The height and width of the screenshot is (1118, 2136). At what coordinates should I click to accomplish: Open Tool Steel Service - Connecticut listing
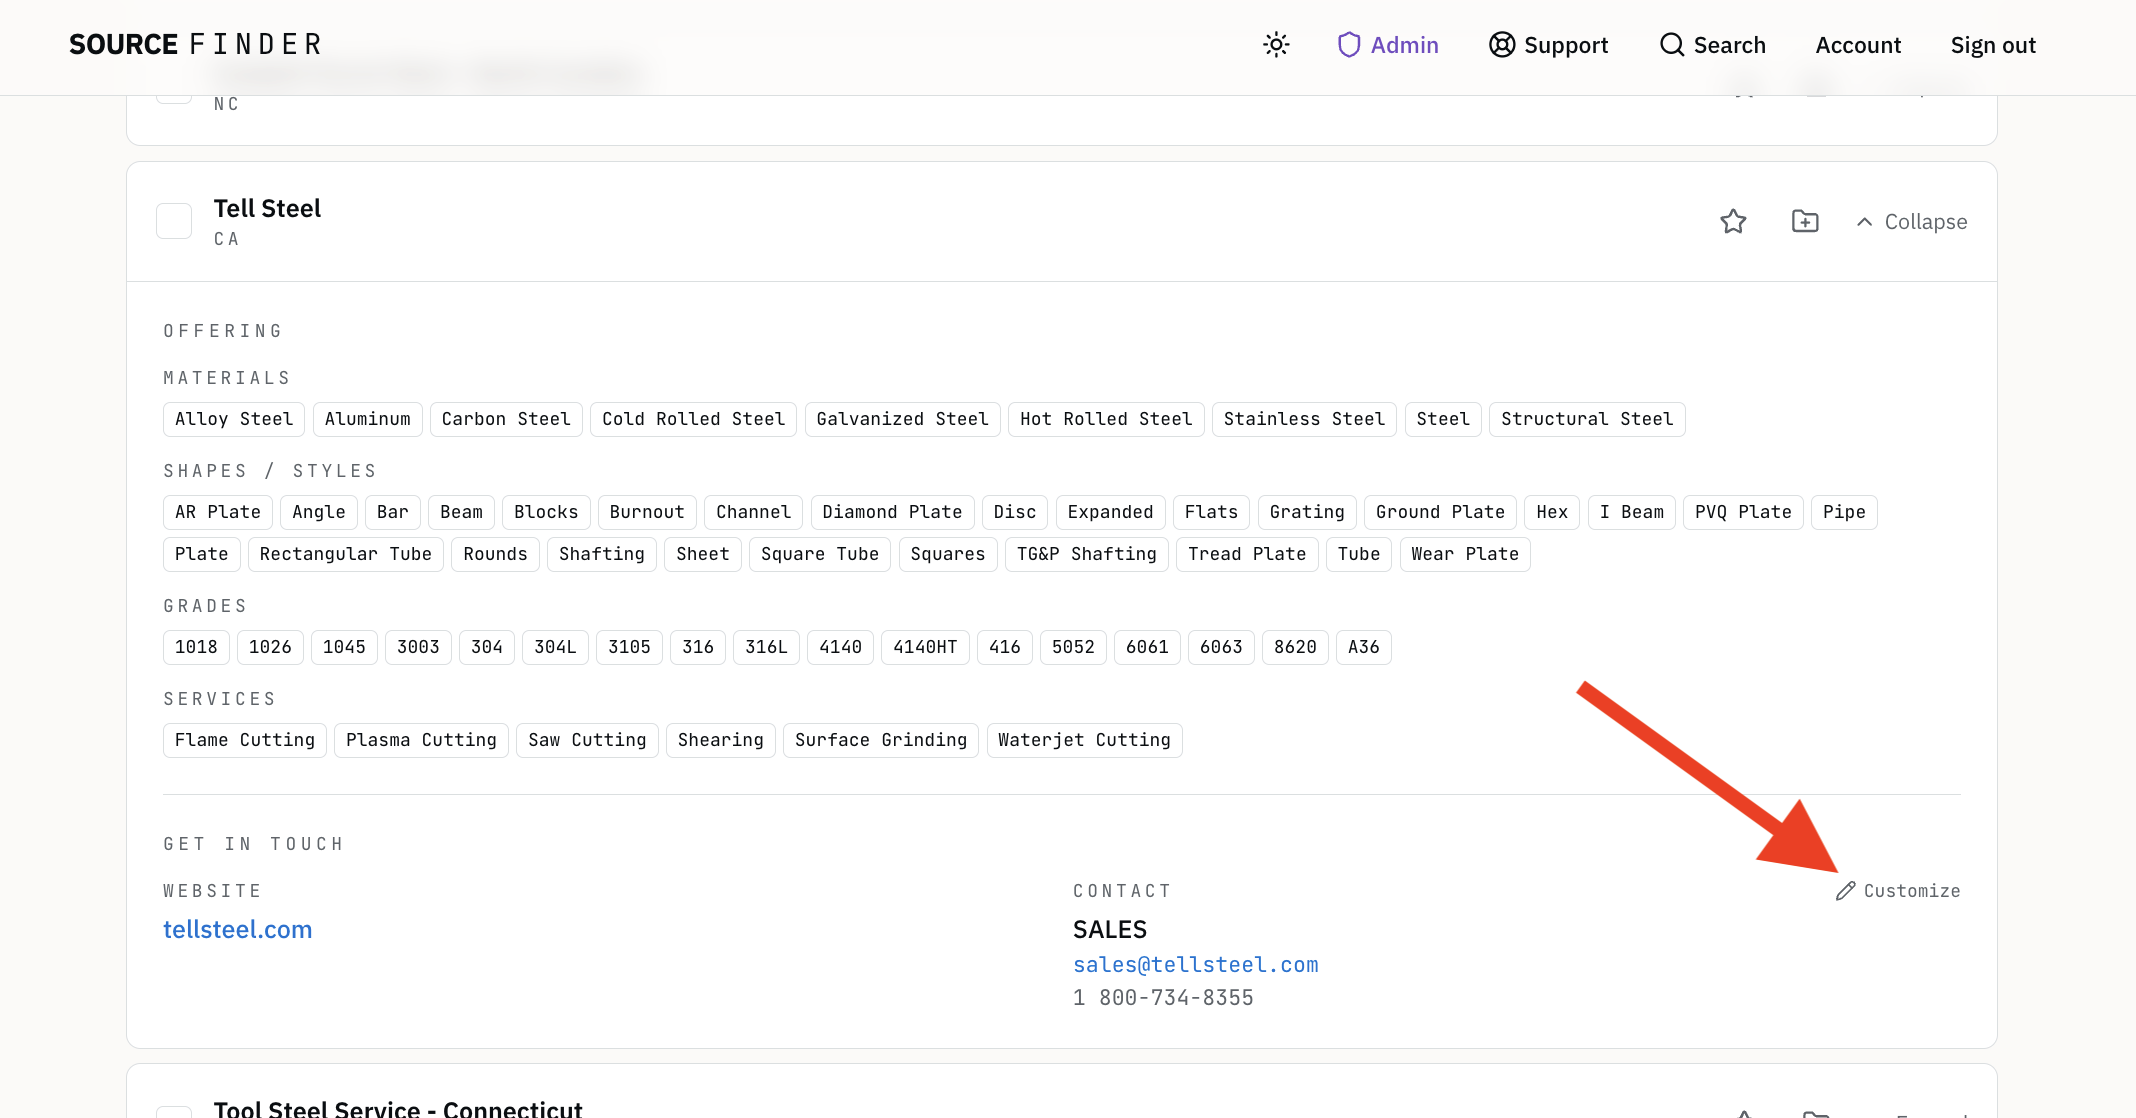pos(398,1108)
